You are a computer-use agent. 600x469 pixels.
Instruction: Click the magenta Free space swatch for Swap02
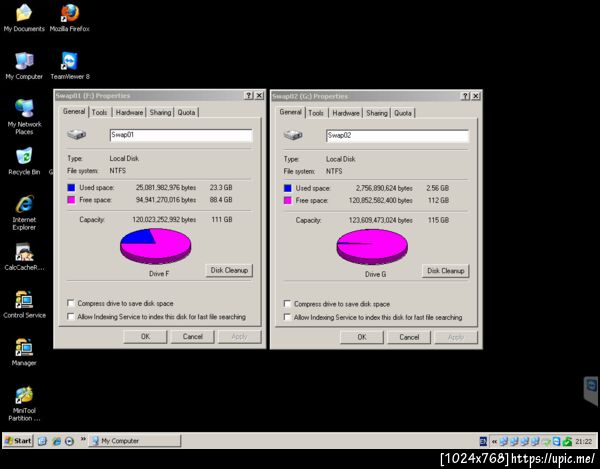[288, 200]
